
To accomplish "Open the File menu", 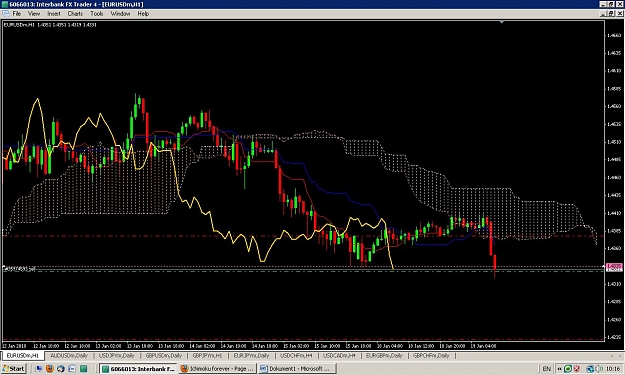I will tap(17, 14).
